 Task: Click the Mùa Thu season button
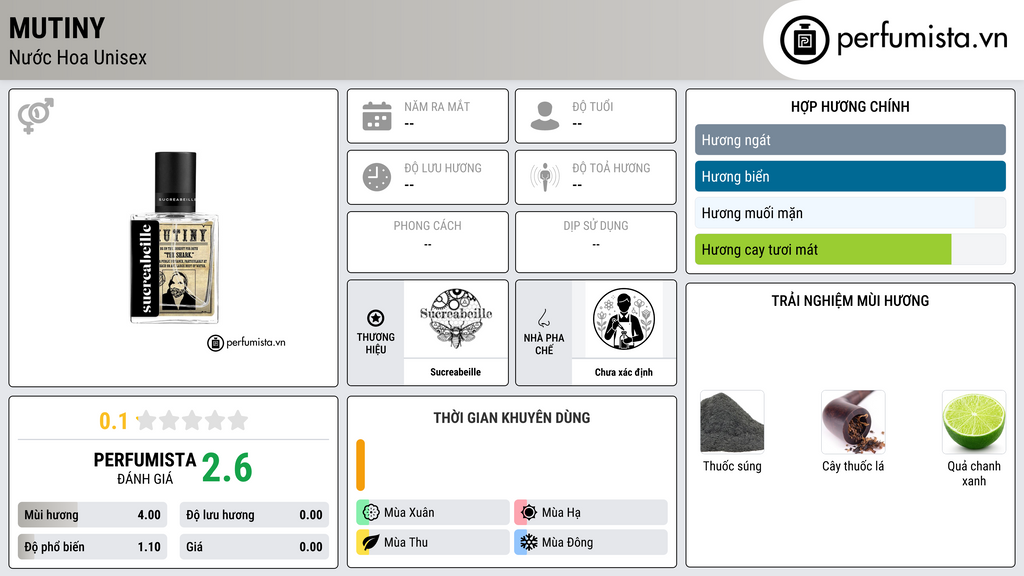tap(433, 542)
